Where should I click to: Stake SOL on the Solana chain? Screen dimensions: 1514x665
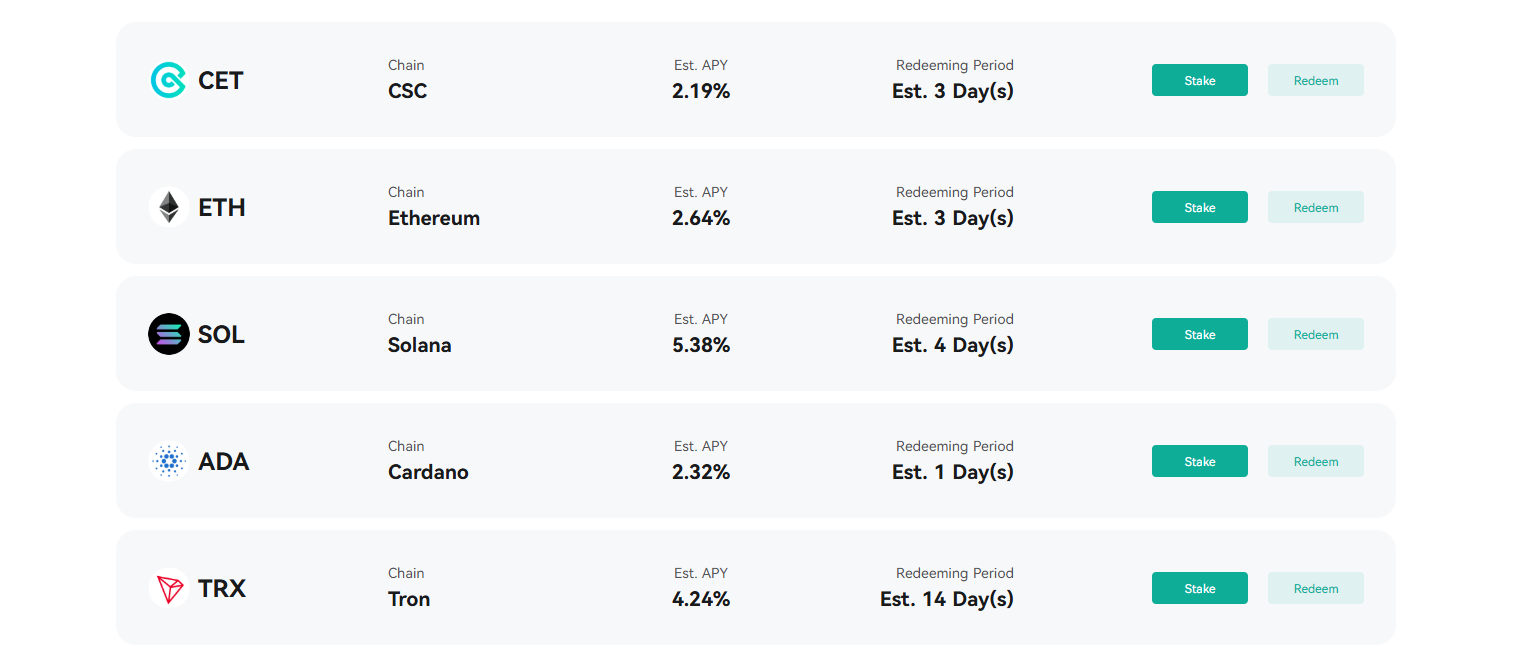click(1199, 334)
